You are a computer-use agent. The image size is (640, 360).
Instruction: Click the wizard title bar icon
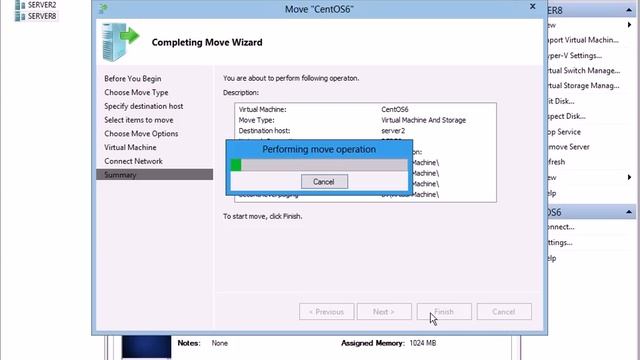pos(103,9)
